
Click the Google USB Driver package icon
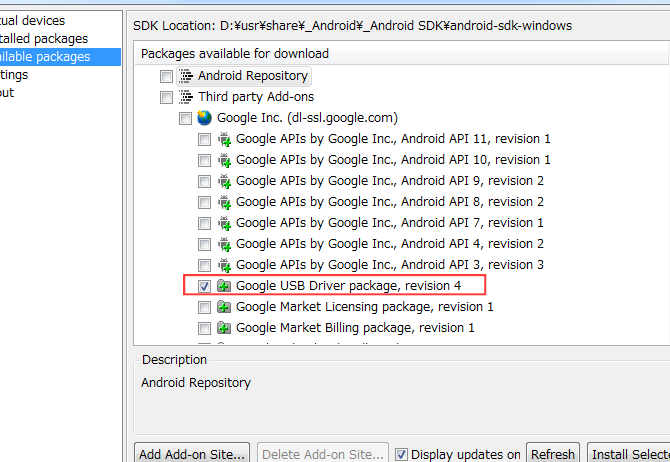tap(224, 286)
